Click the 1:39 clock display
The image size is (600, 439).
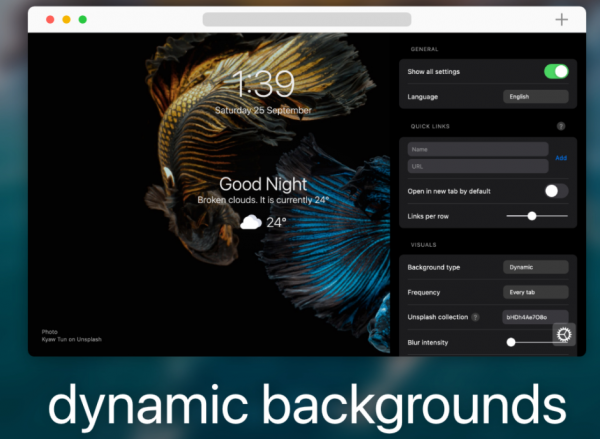[x=264, y=83]
